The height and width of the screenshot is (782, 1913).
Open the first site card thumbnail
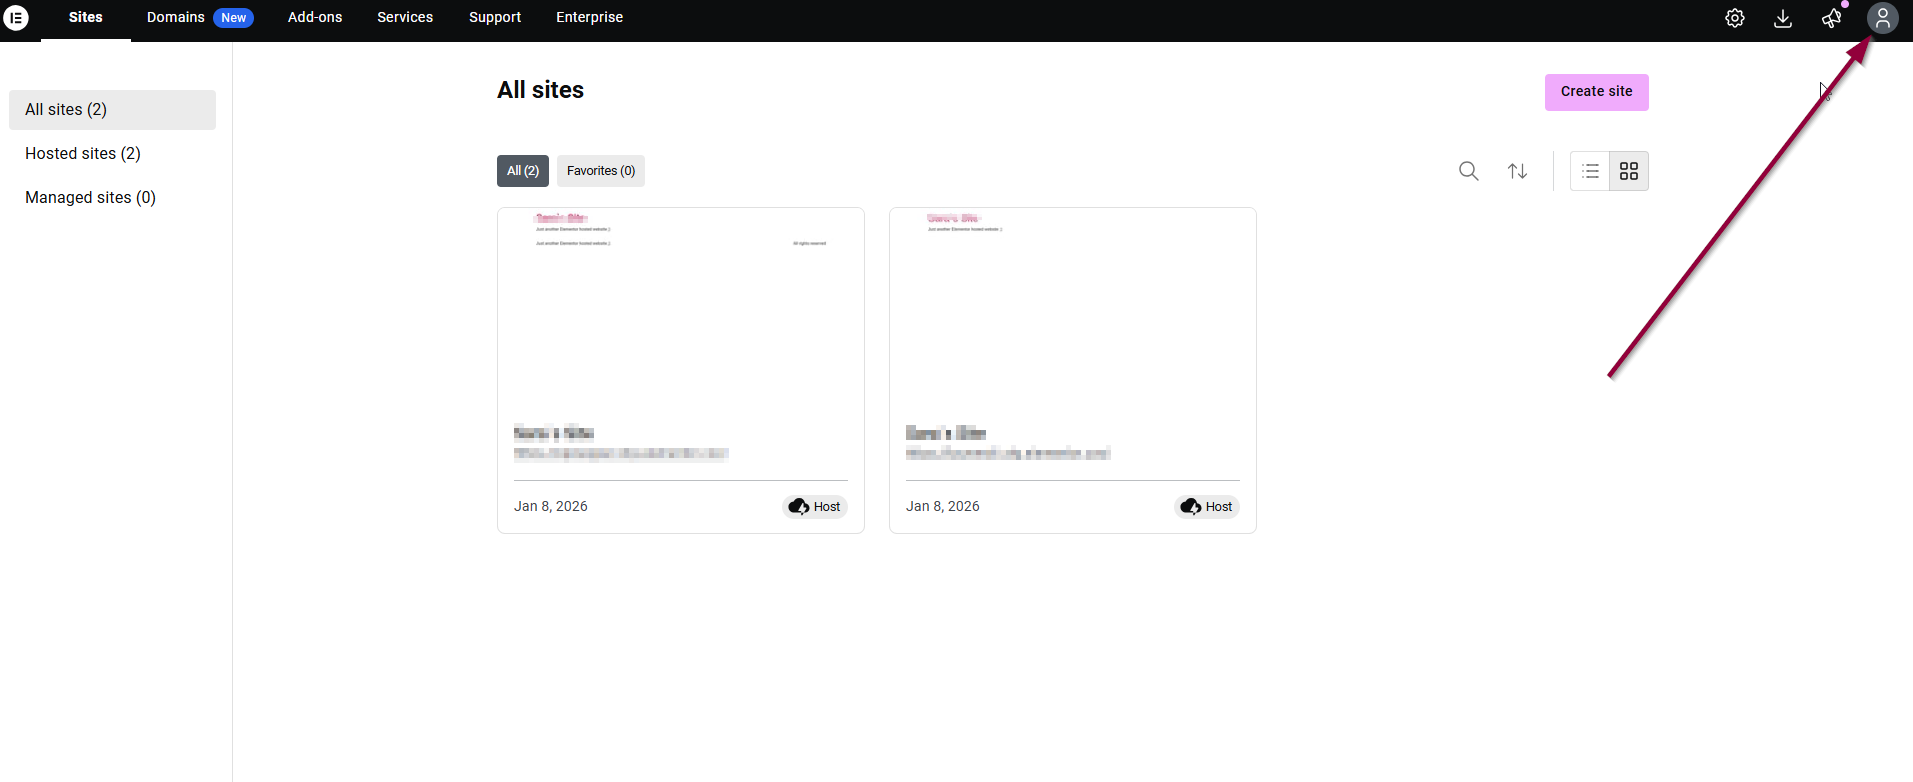[x=680, y=310]
